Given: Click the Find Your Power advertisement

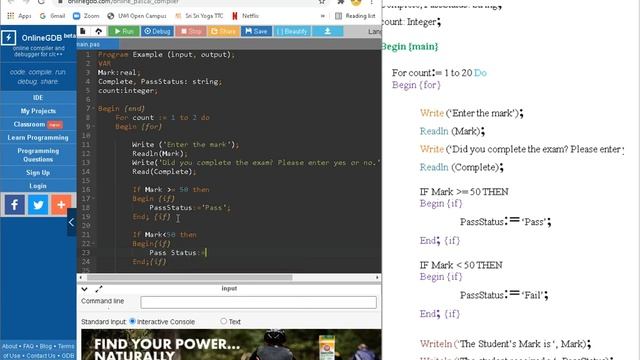Looking at the screenshot, I should point(231,344).
